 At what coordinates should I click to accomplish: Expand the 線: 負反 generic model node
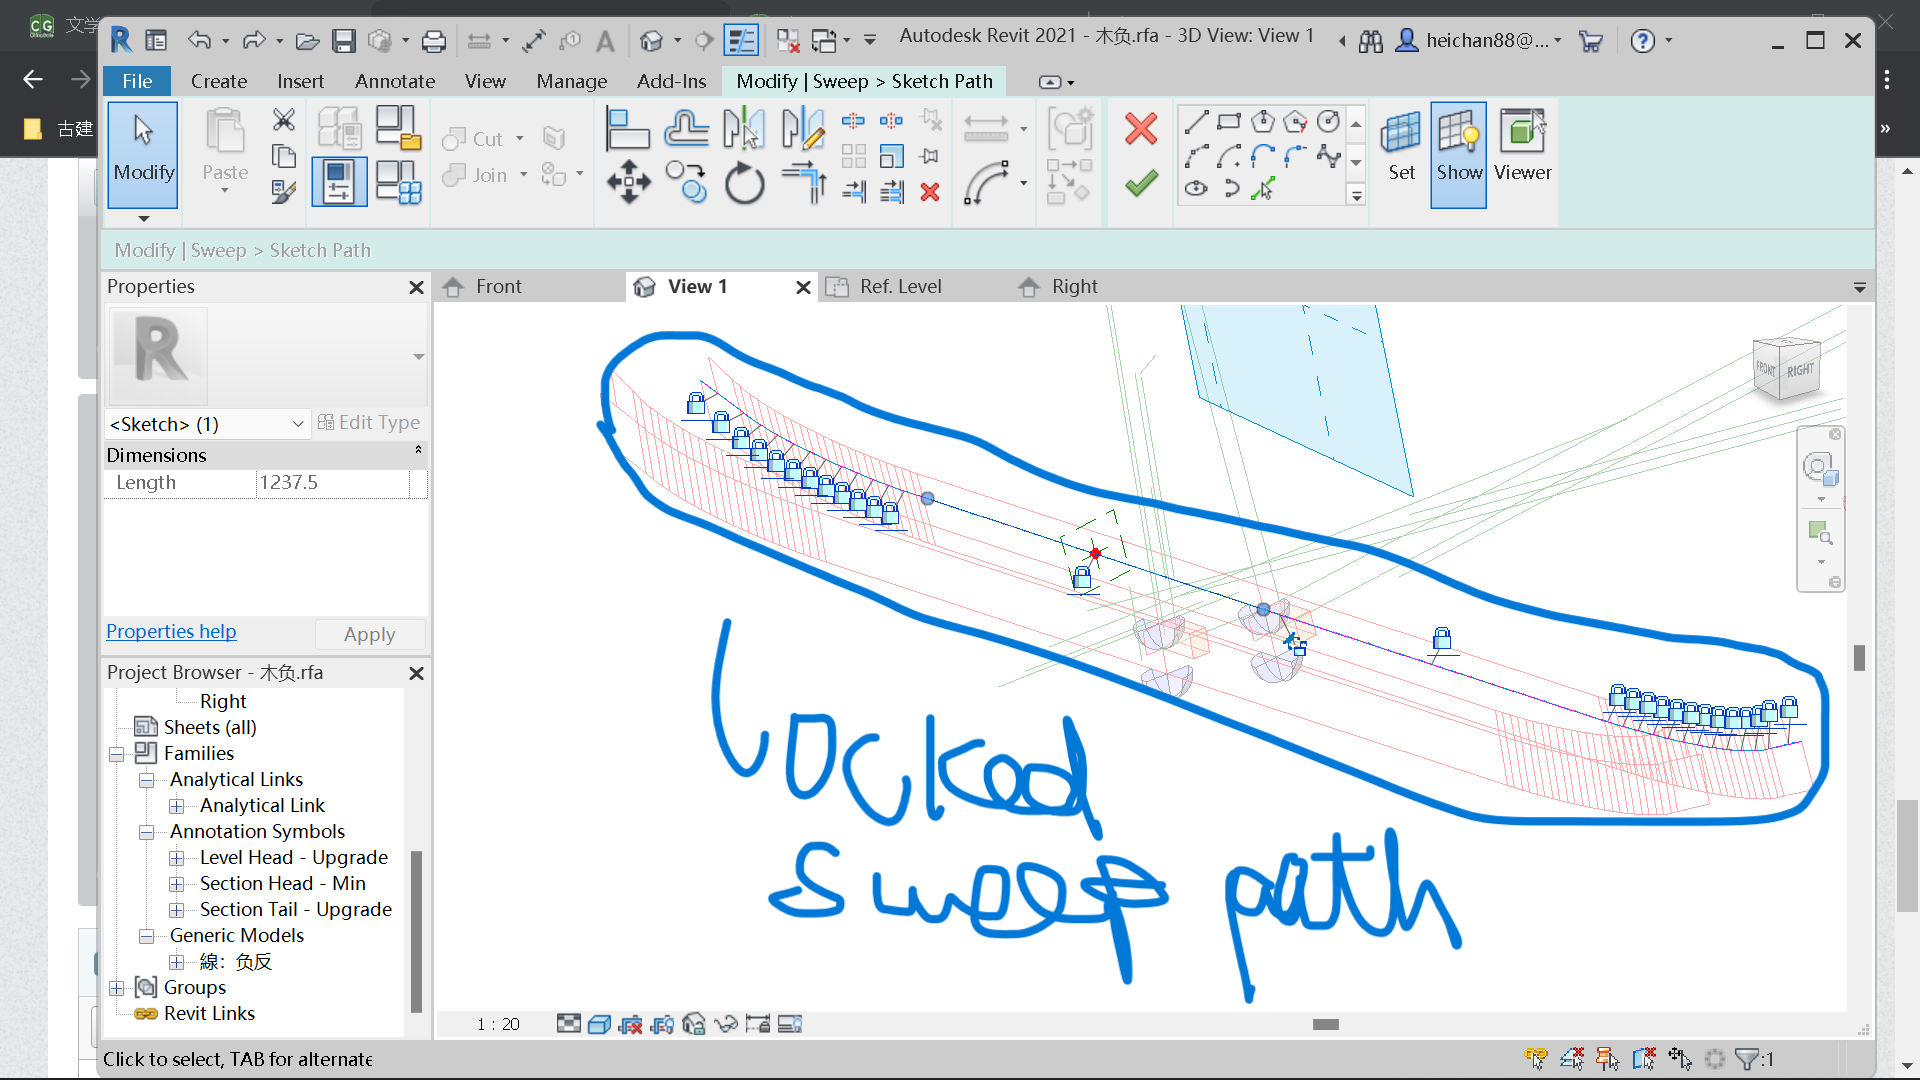(178, 961)
